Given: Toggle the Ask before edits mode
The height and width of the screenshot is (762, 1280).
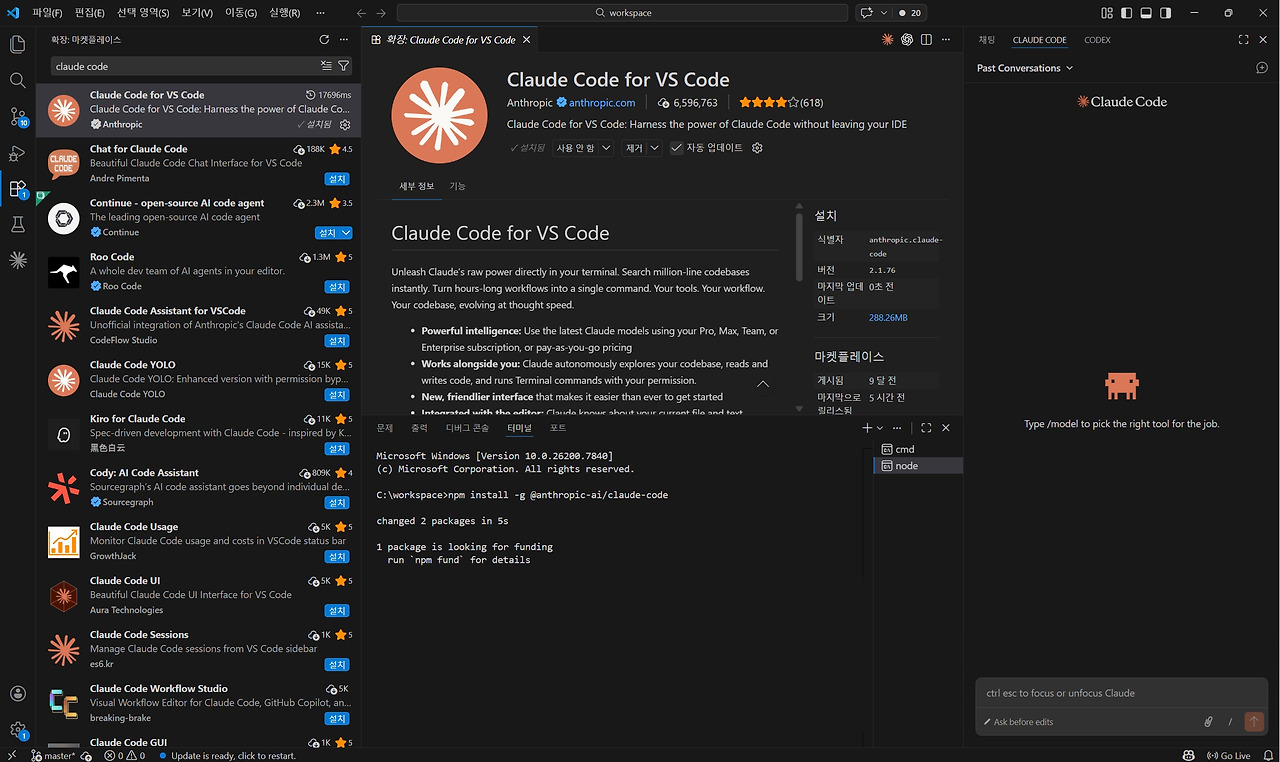Looking at the screenshot, I should point(1018,722).
